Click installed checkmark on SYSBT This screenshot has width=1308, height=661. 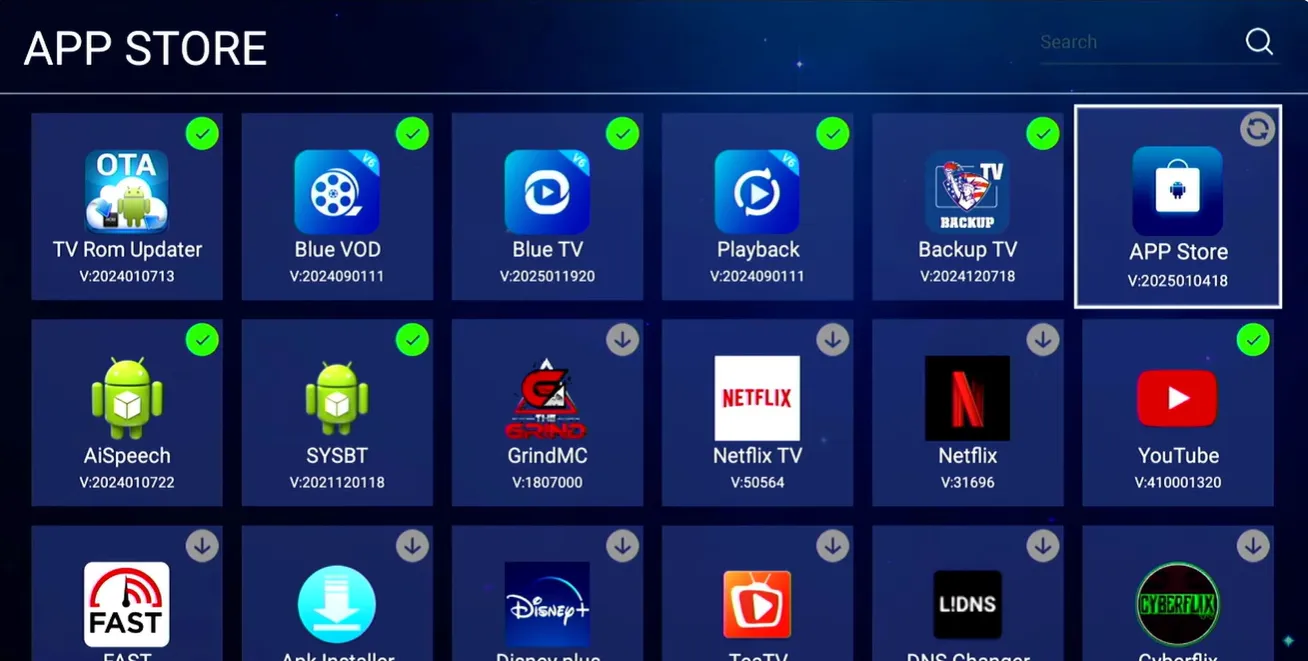(412, 340)
